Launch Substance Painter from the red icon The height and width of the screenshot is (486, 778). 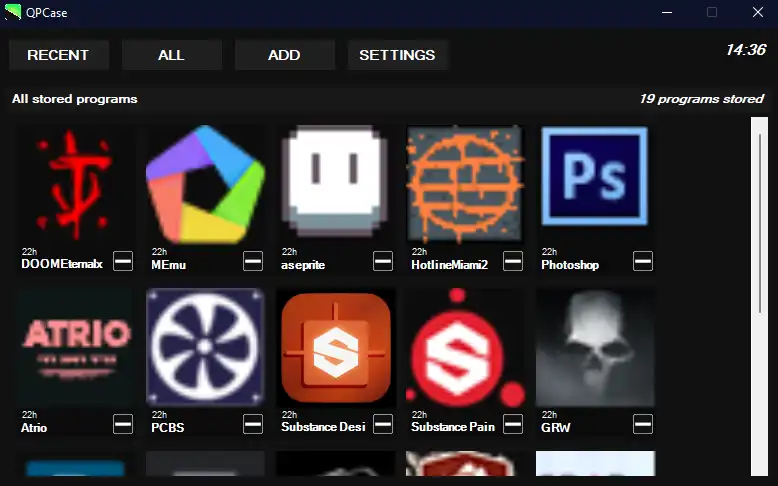click(x=465, y=347)
